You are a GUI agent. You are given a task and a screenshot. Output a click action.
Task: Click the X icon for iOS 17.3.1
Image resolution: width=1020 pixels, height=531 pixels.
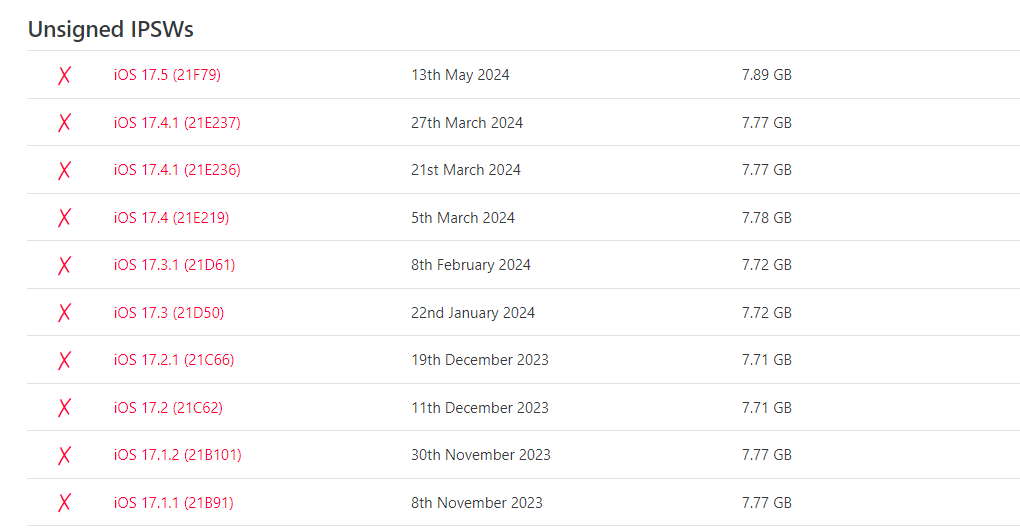coord(64,265)
